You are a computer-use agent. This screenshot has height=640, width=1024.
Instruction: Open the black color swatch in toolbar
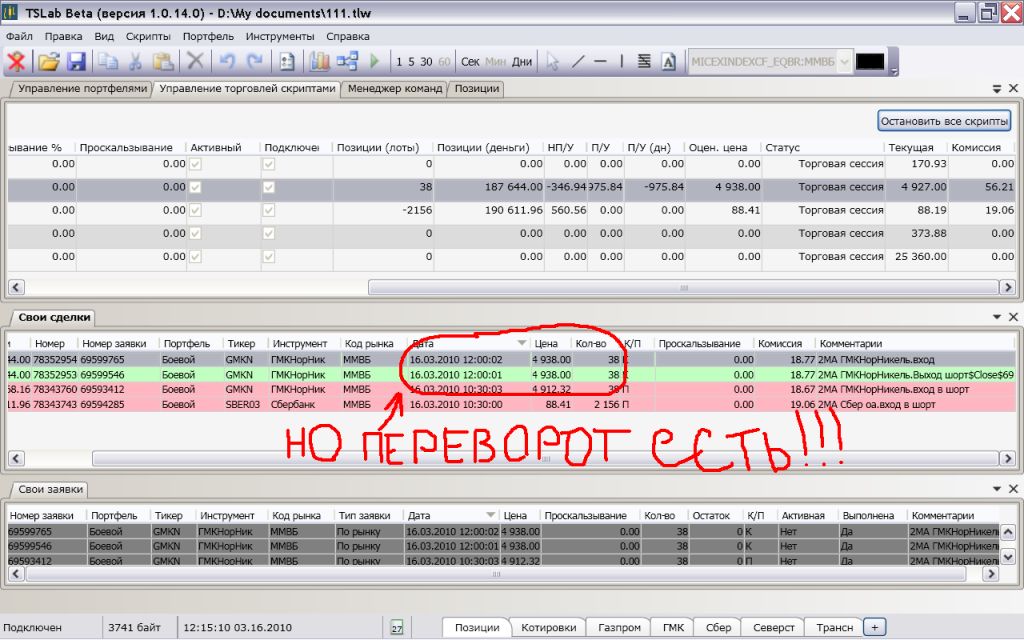pos(869,62)
